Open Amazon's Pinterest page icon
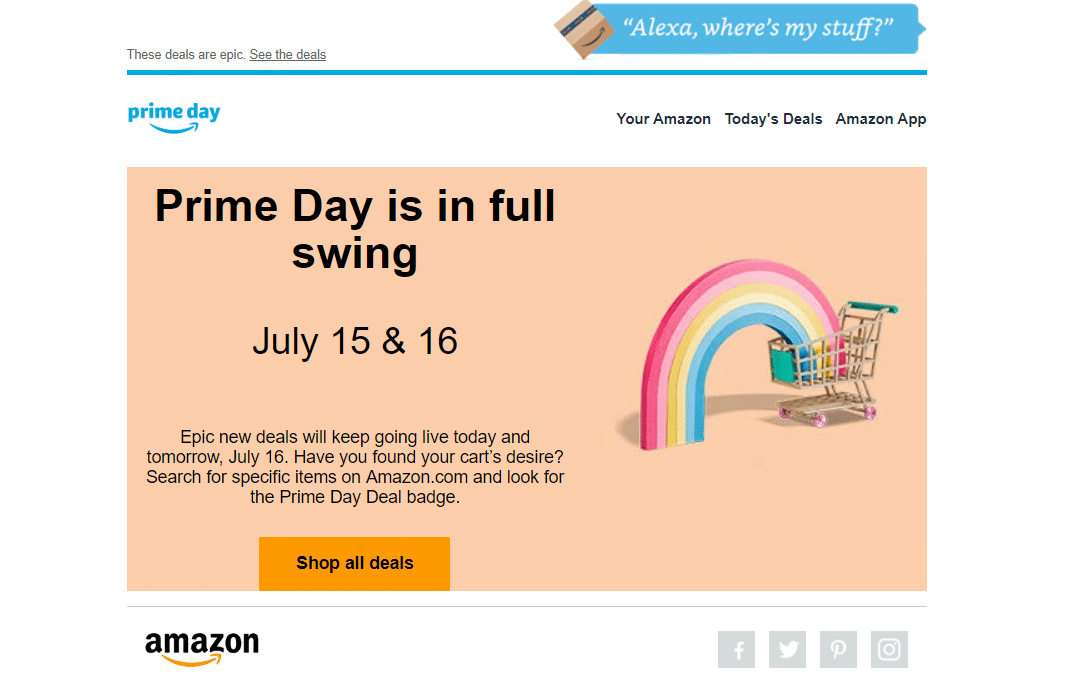 tap(838, 649)
